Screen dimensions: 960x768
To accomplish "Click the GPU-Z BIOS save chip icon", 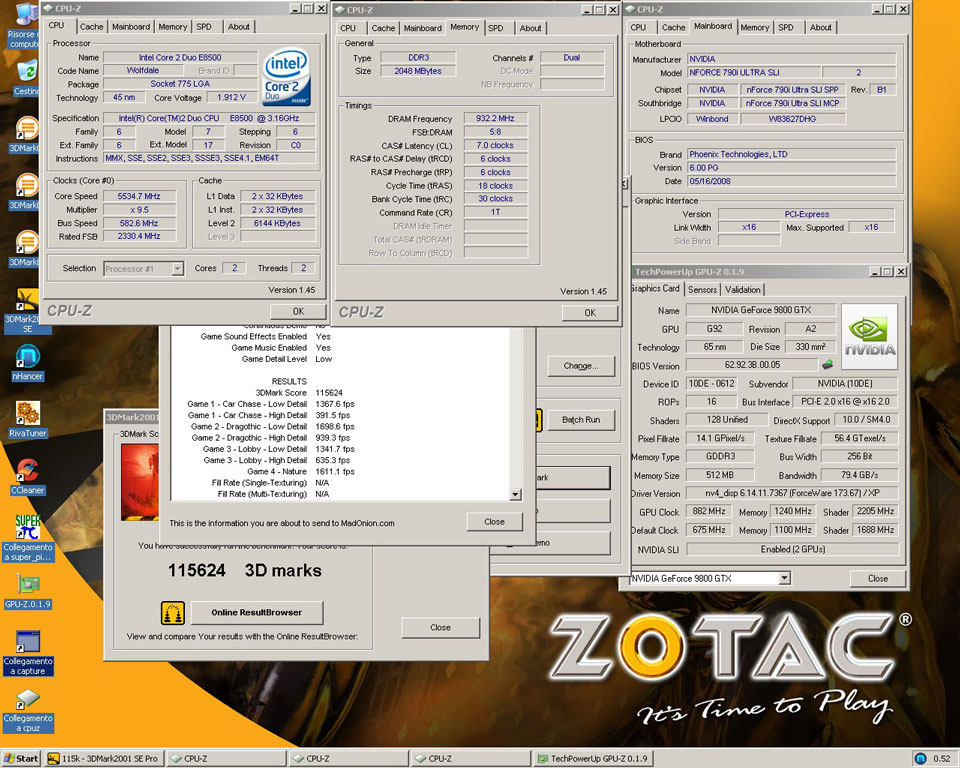I will pyautogui.click(x=828, y=365).
